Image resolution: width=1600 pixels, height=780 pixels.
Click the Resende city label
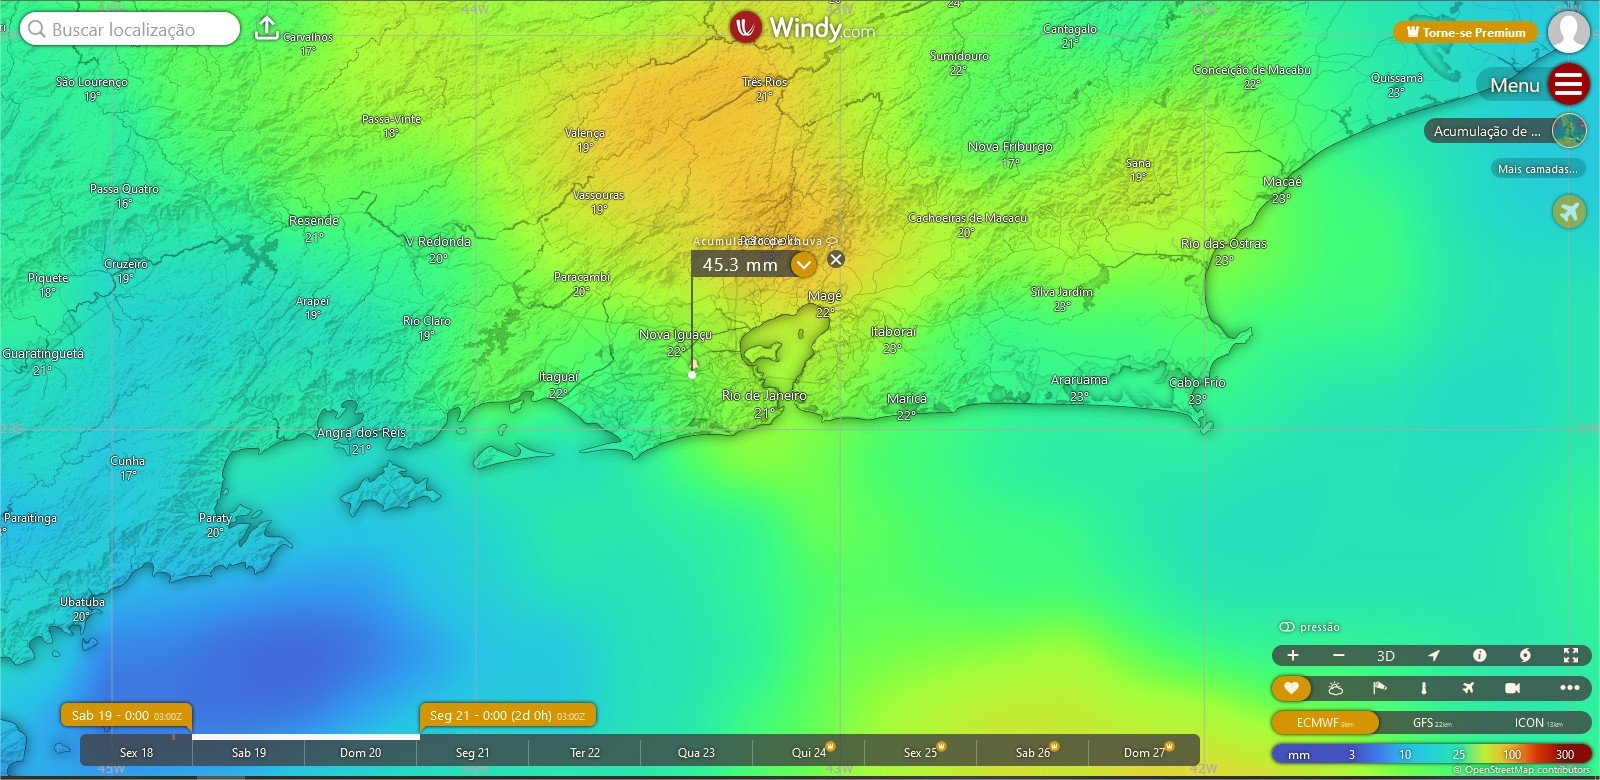point(314,220)
